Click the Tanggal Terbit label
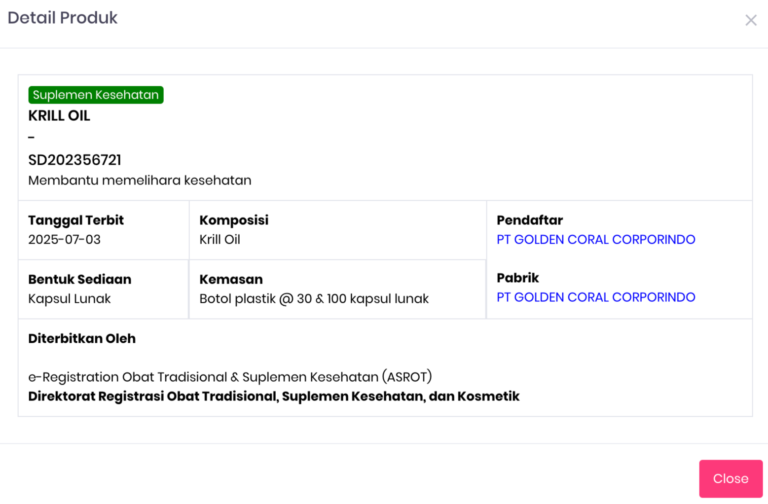768x504 pixels. point(76,220)
